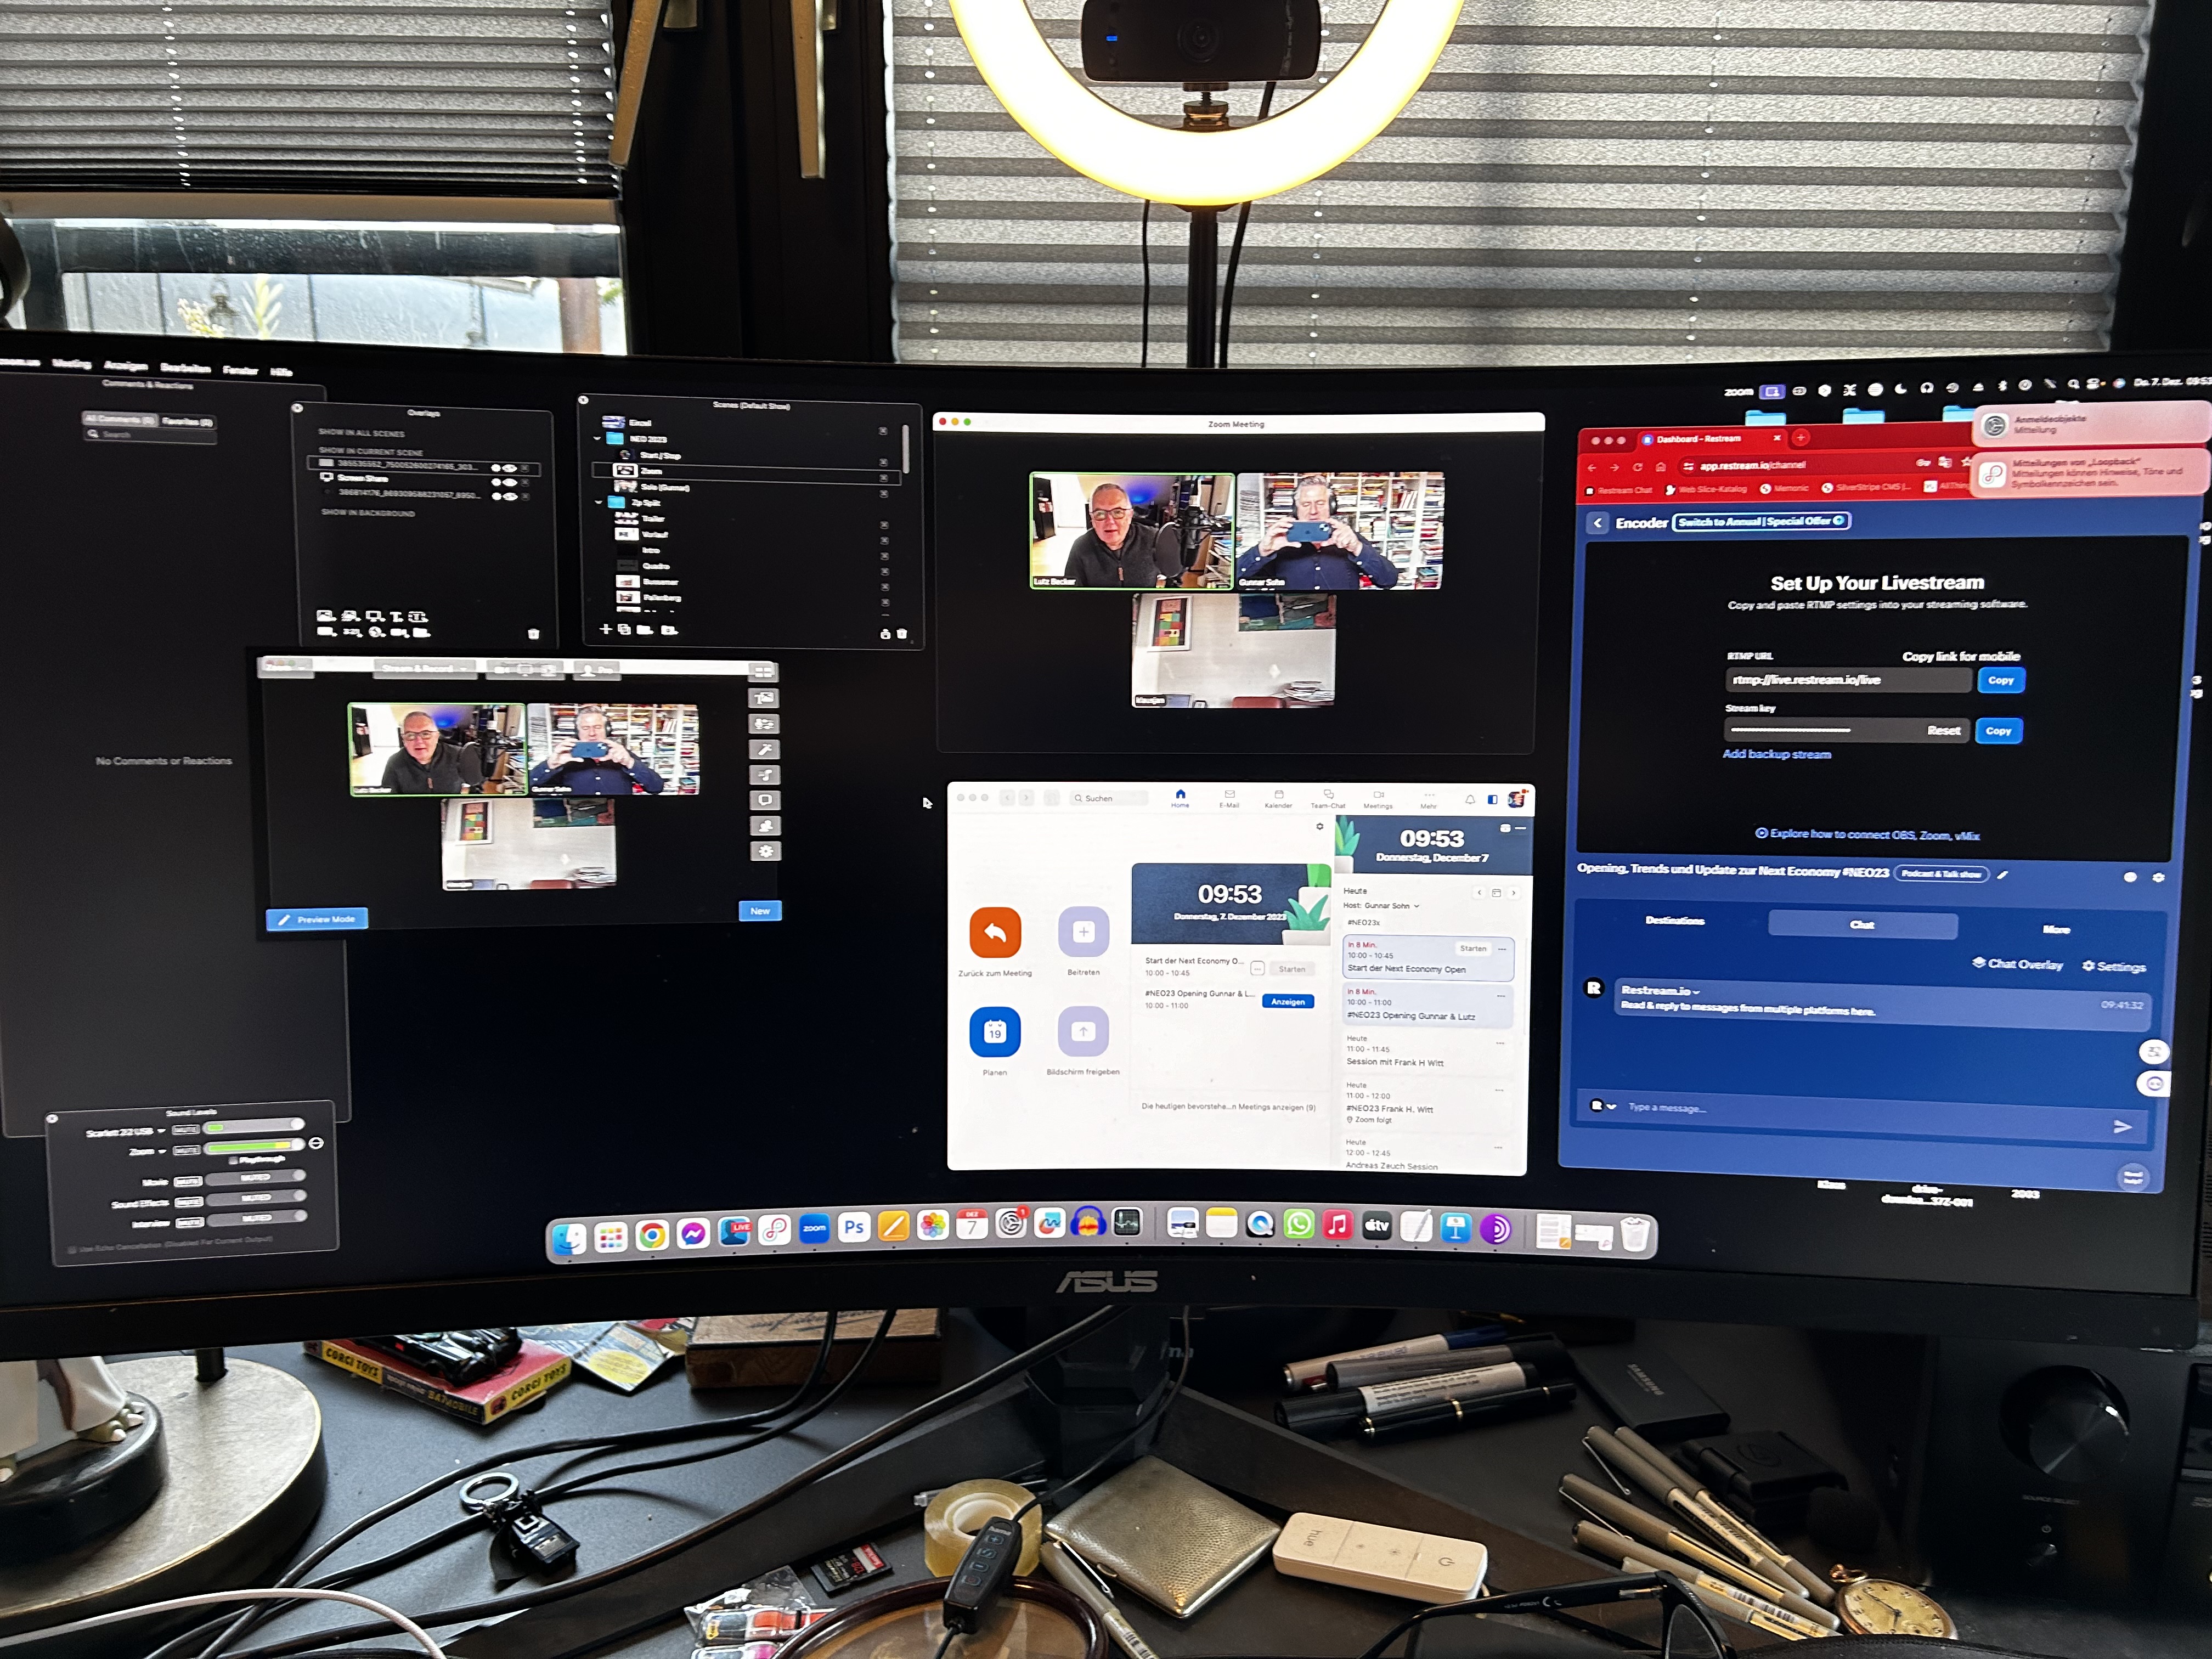Open the Scarlett 2i2 USB source dropdown

tap(161, 1131)
